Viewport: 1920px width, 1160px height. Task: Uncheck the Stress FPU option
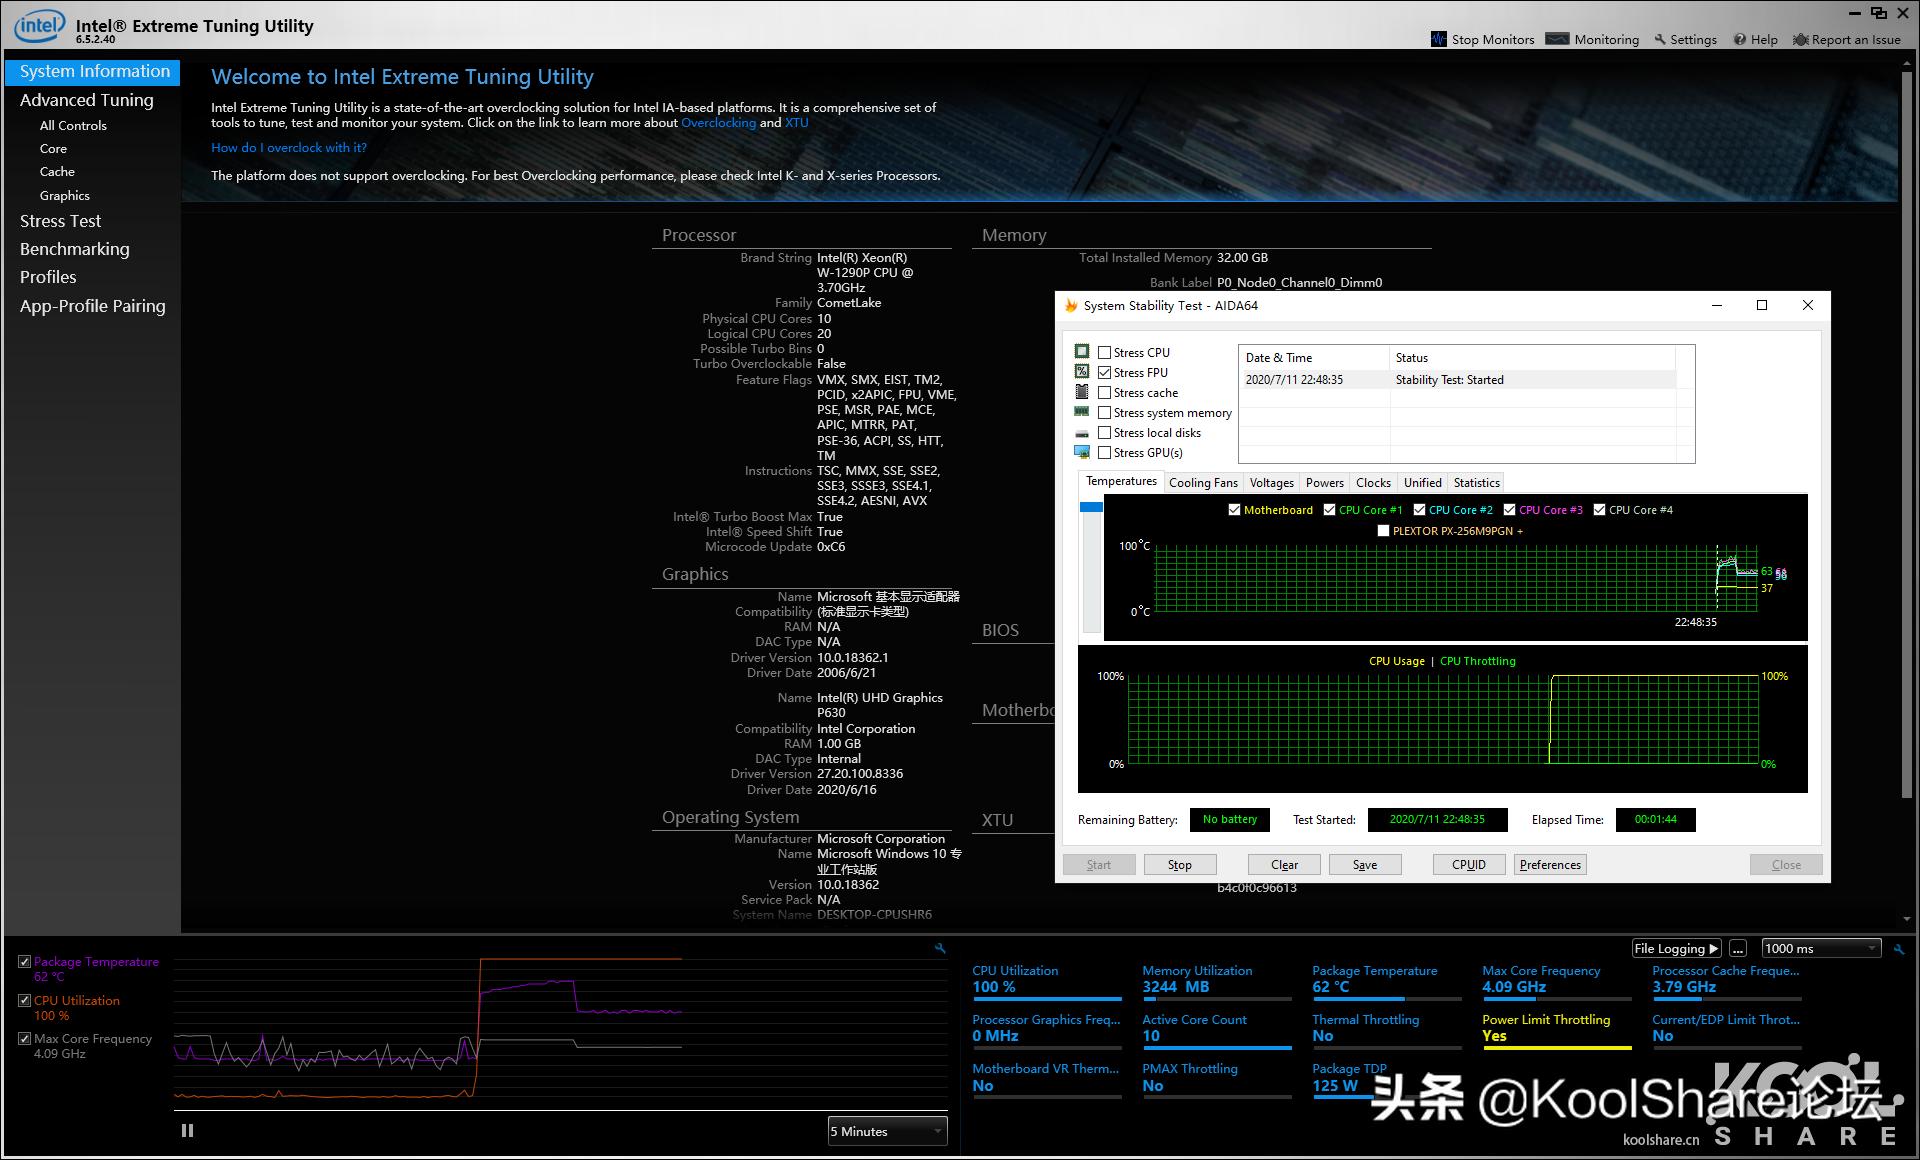point(1104,373)
